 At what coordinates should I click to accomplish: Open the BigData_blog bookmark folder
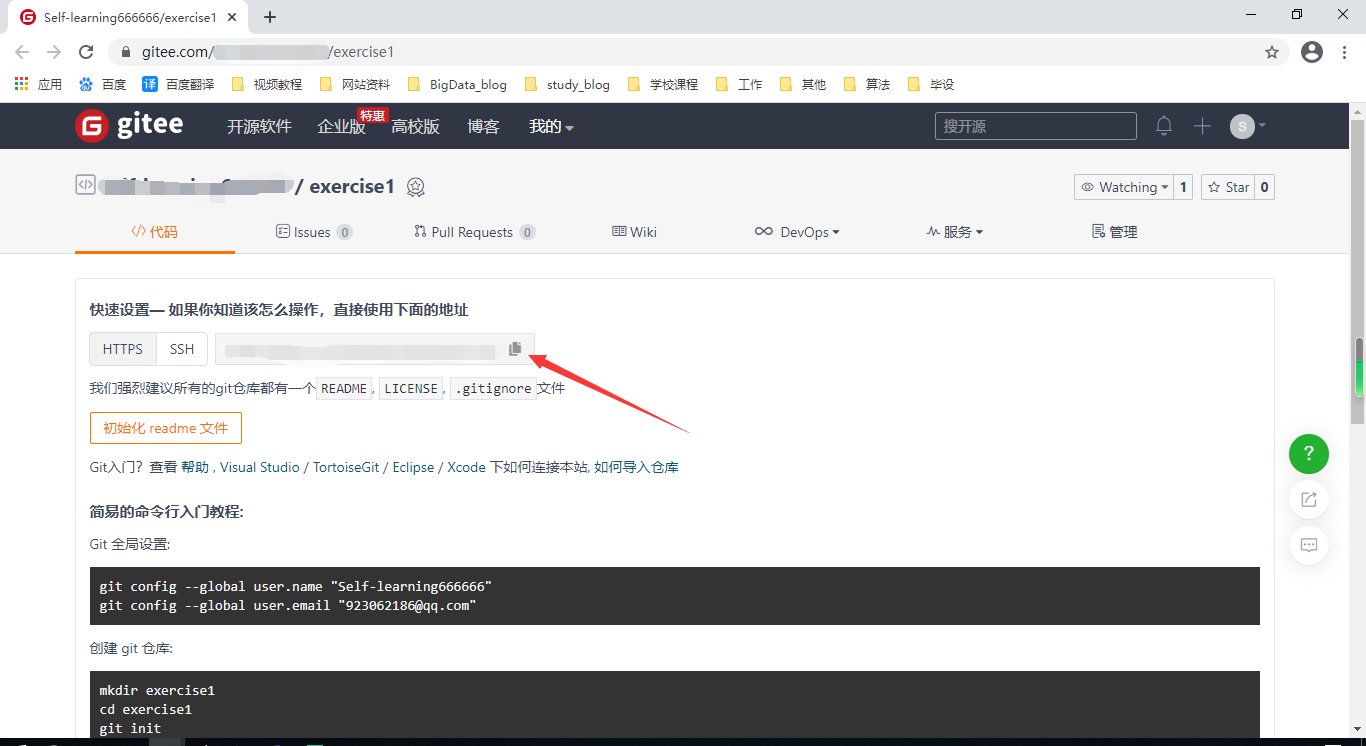(x=456, y=85)
